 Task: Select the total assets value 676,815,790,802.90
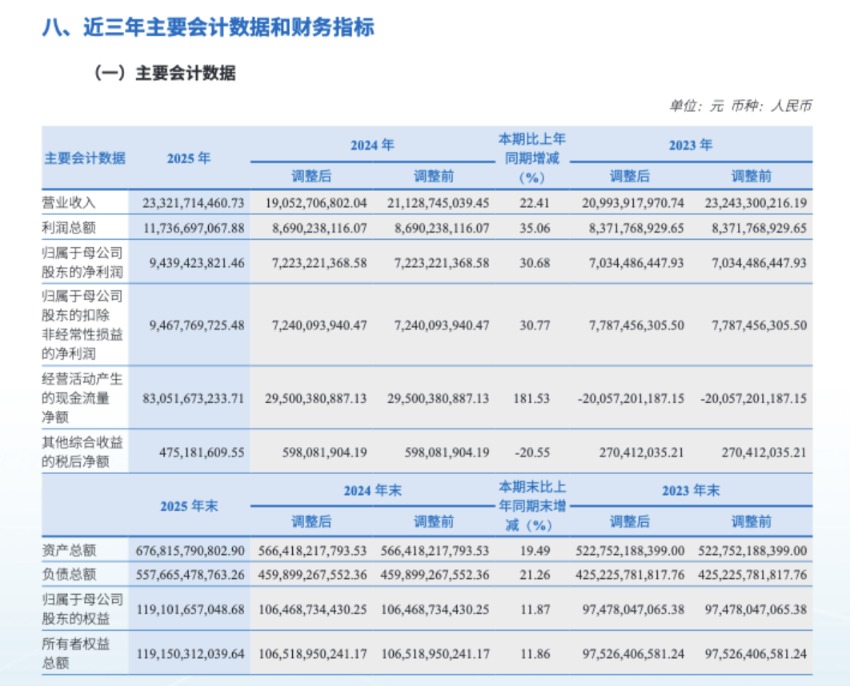(189, 550)
